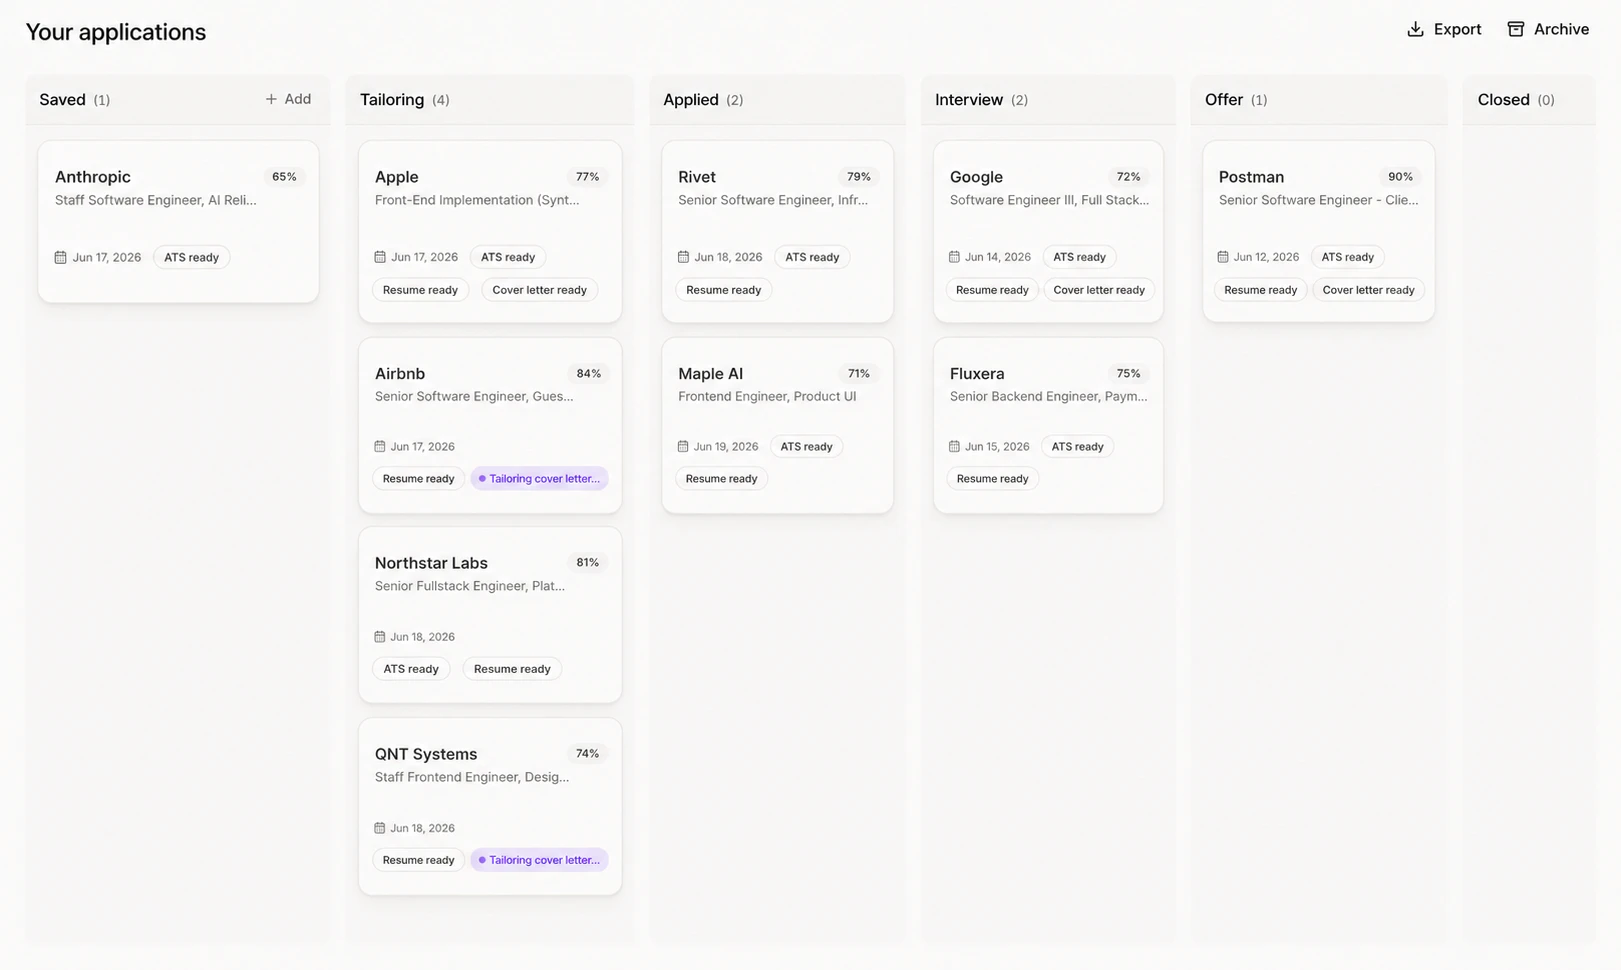Click calendar icon on Anthropic card

60,257
